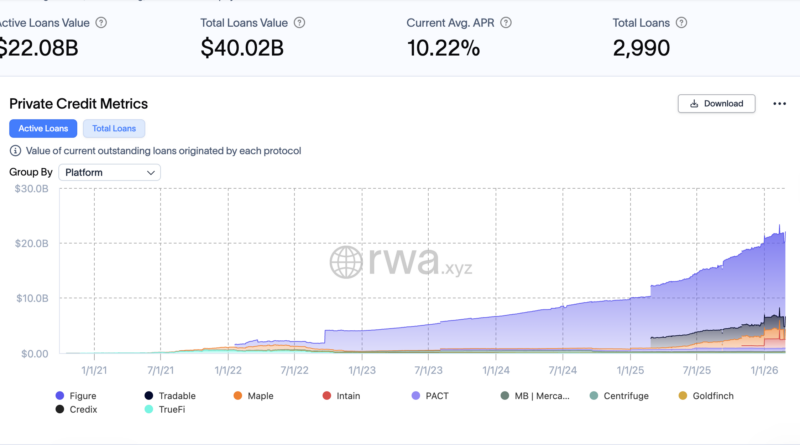Toggle Maple series in chart legend
The width and height of the screenshot is (800, 445).
256,396
